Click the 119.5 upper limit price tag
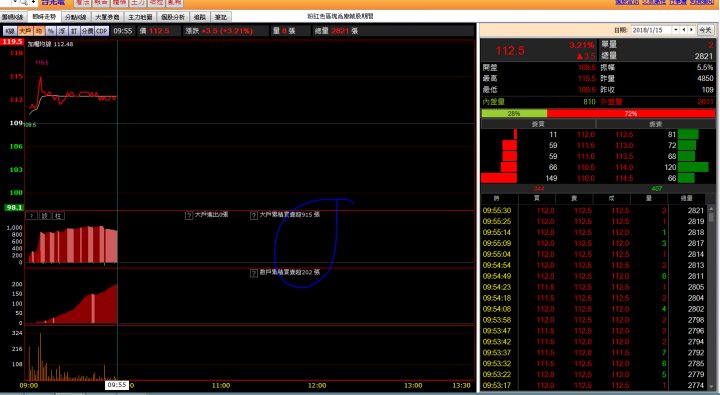This screenshot has width=720, height=395. [12, 42]
